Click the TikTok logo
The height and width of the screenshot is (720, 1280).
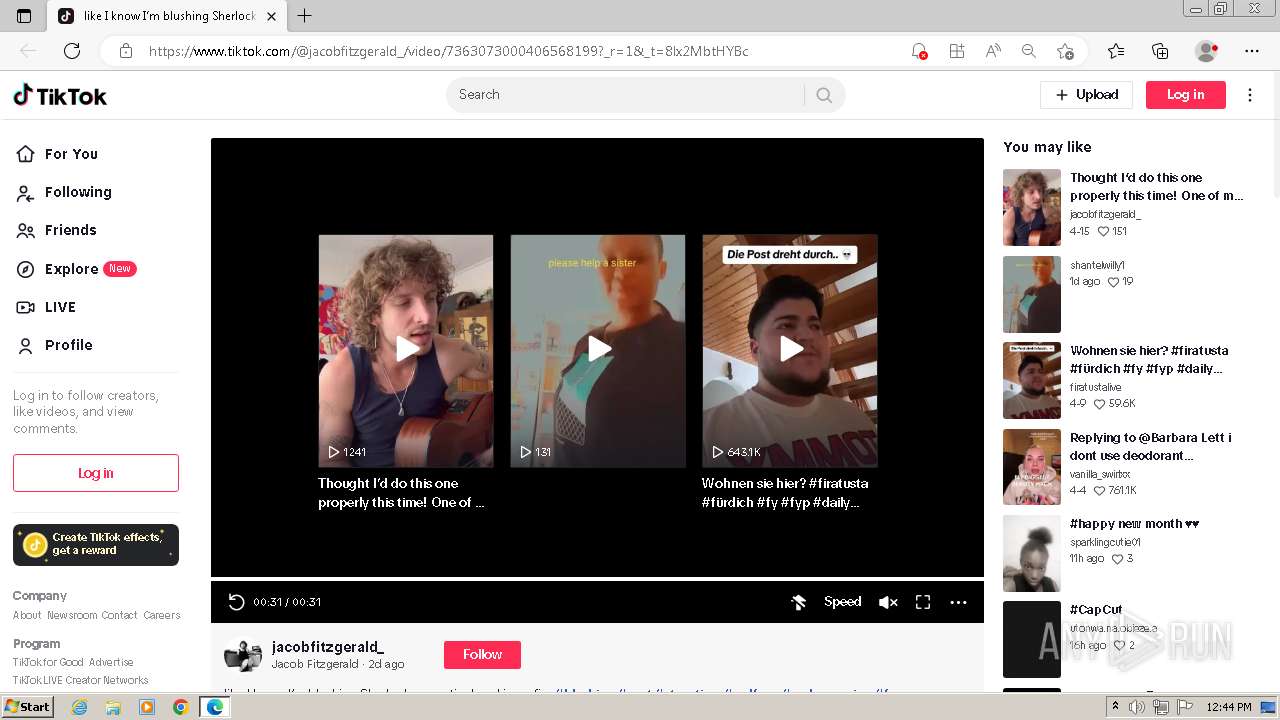pos(60,95)
